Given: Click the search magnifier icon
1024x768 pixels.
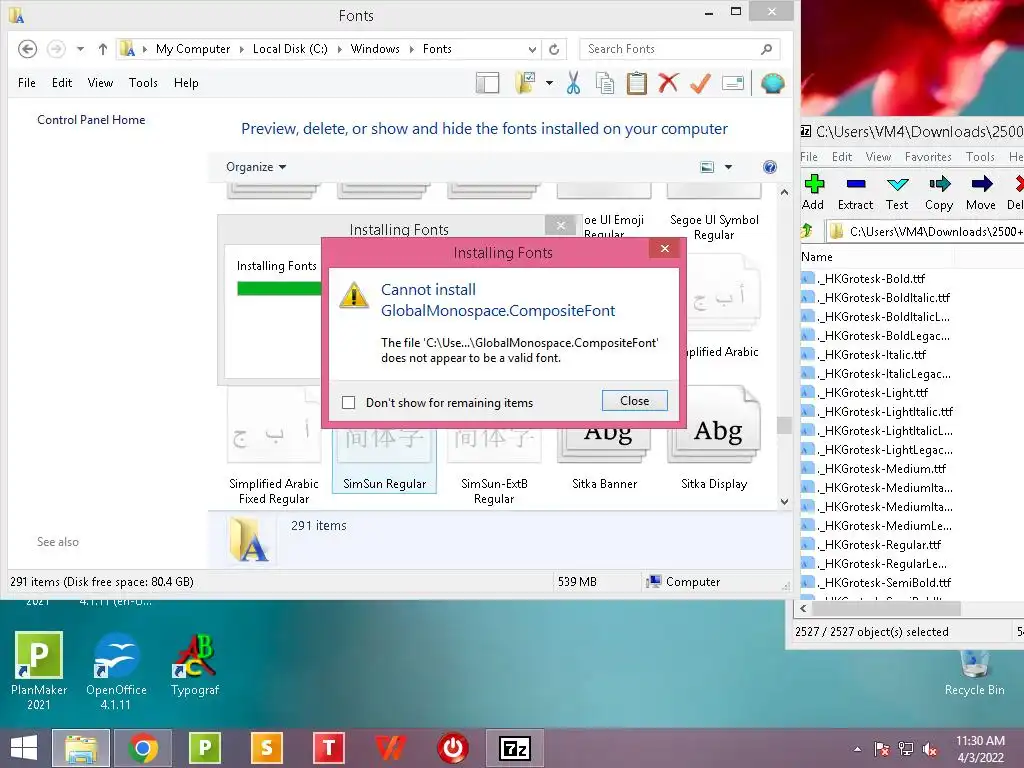Looking at the screenshot, I should tap(767, 49).
